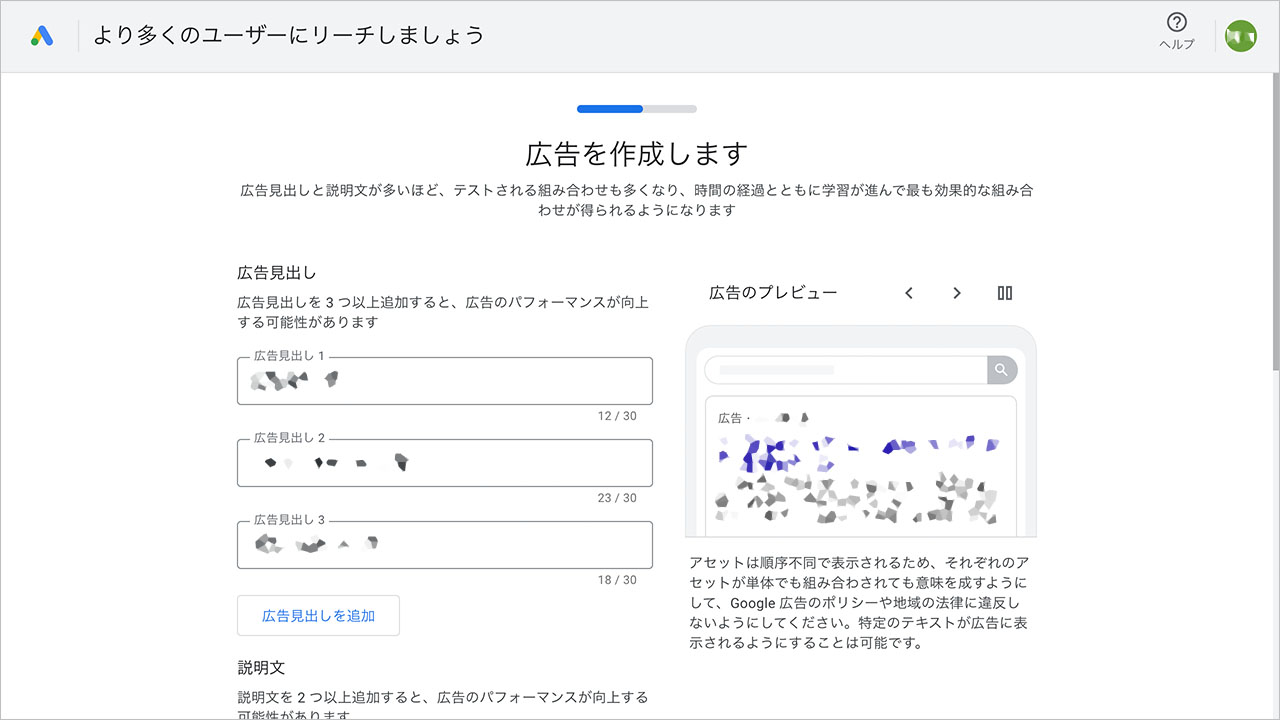Click the blue segment of the progress bar
This screenshot has height=720, width=1280.
[608, 109]
